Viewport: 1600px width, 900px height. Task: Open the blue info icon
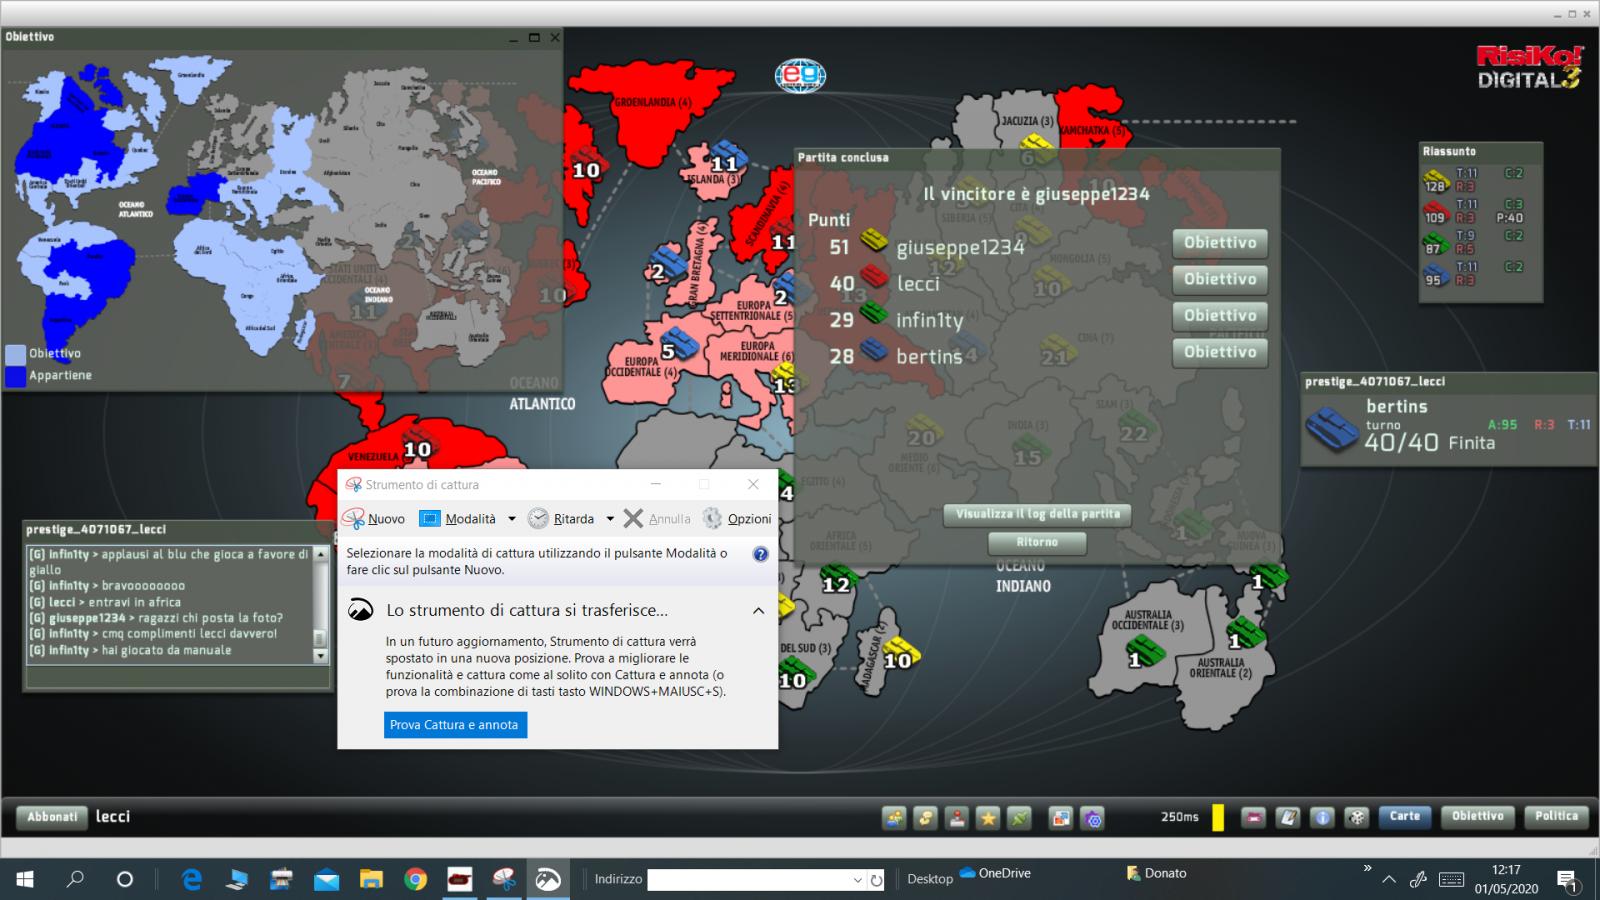pos(1322,817)
